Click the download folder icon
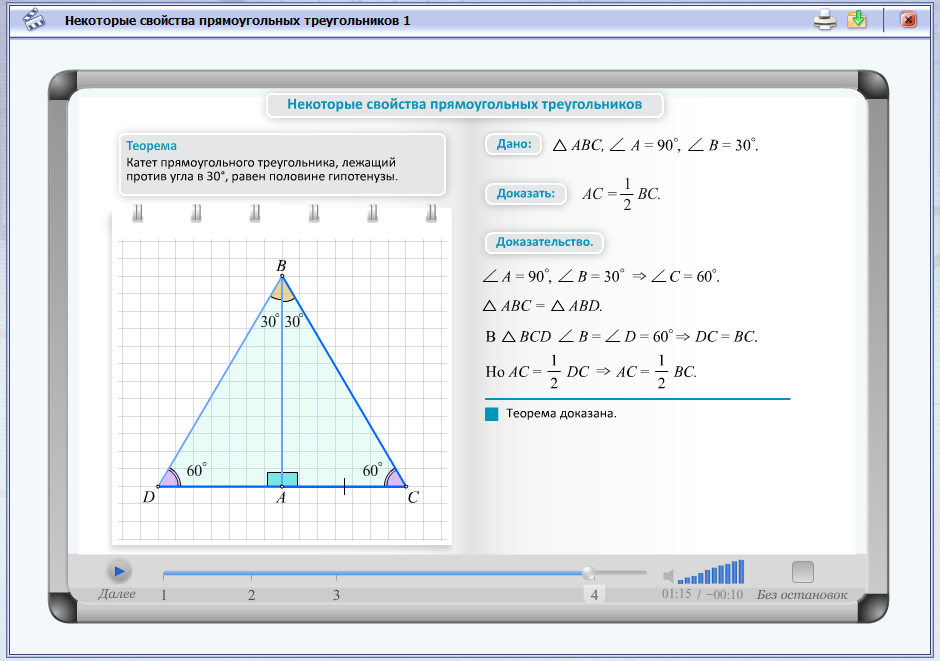Viewport: 940px width, 661px height. [x=857, y=20]
